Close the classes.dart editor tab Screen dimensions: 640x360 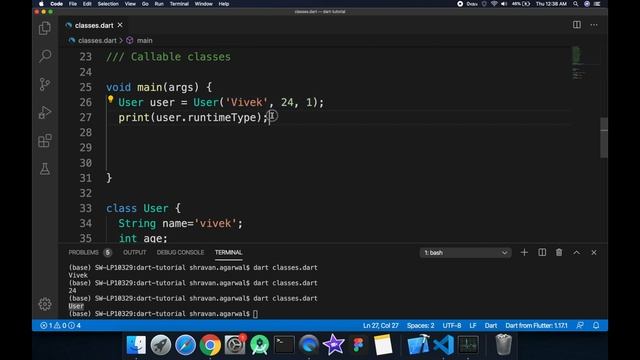click(120, 25)
